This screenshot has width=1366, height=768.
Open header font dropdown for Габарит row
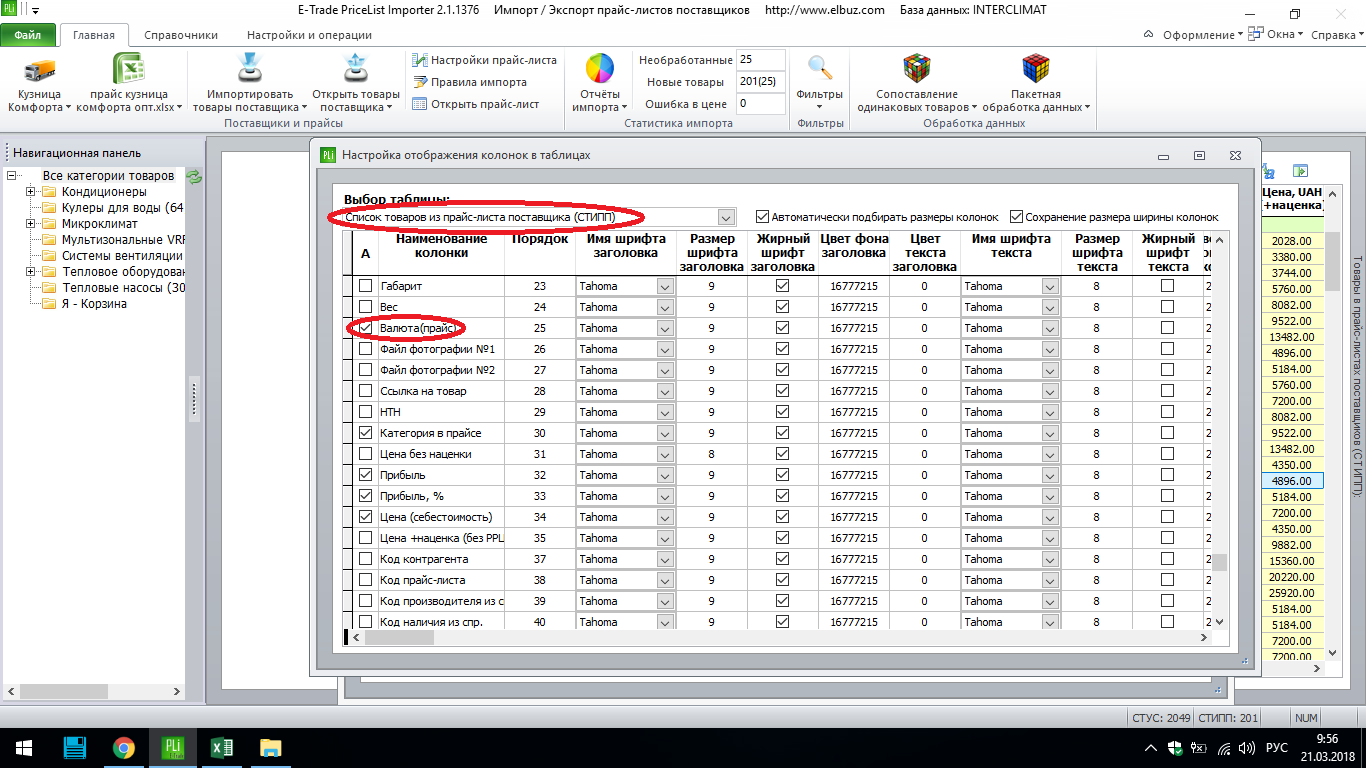[665, 286]
